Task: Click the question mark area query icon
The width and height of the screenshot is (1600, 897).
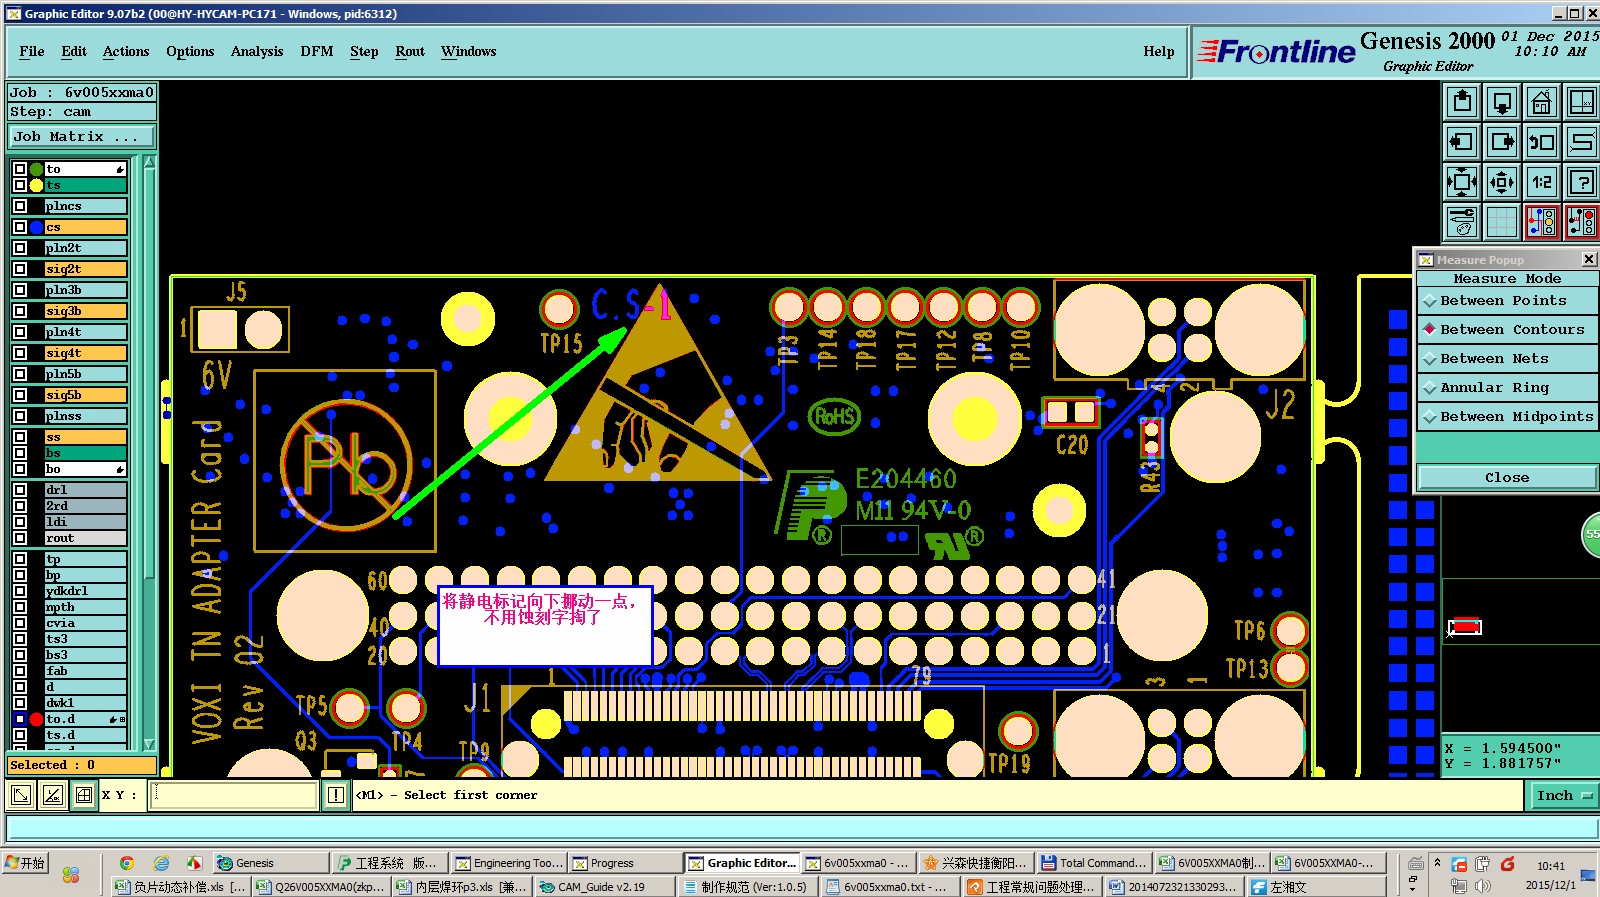Action: 1582,182
